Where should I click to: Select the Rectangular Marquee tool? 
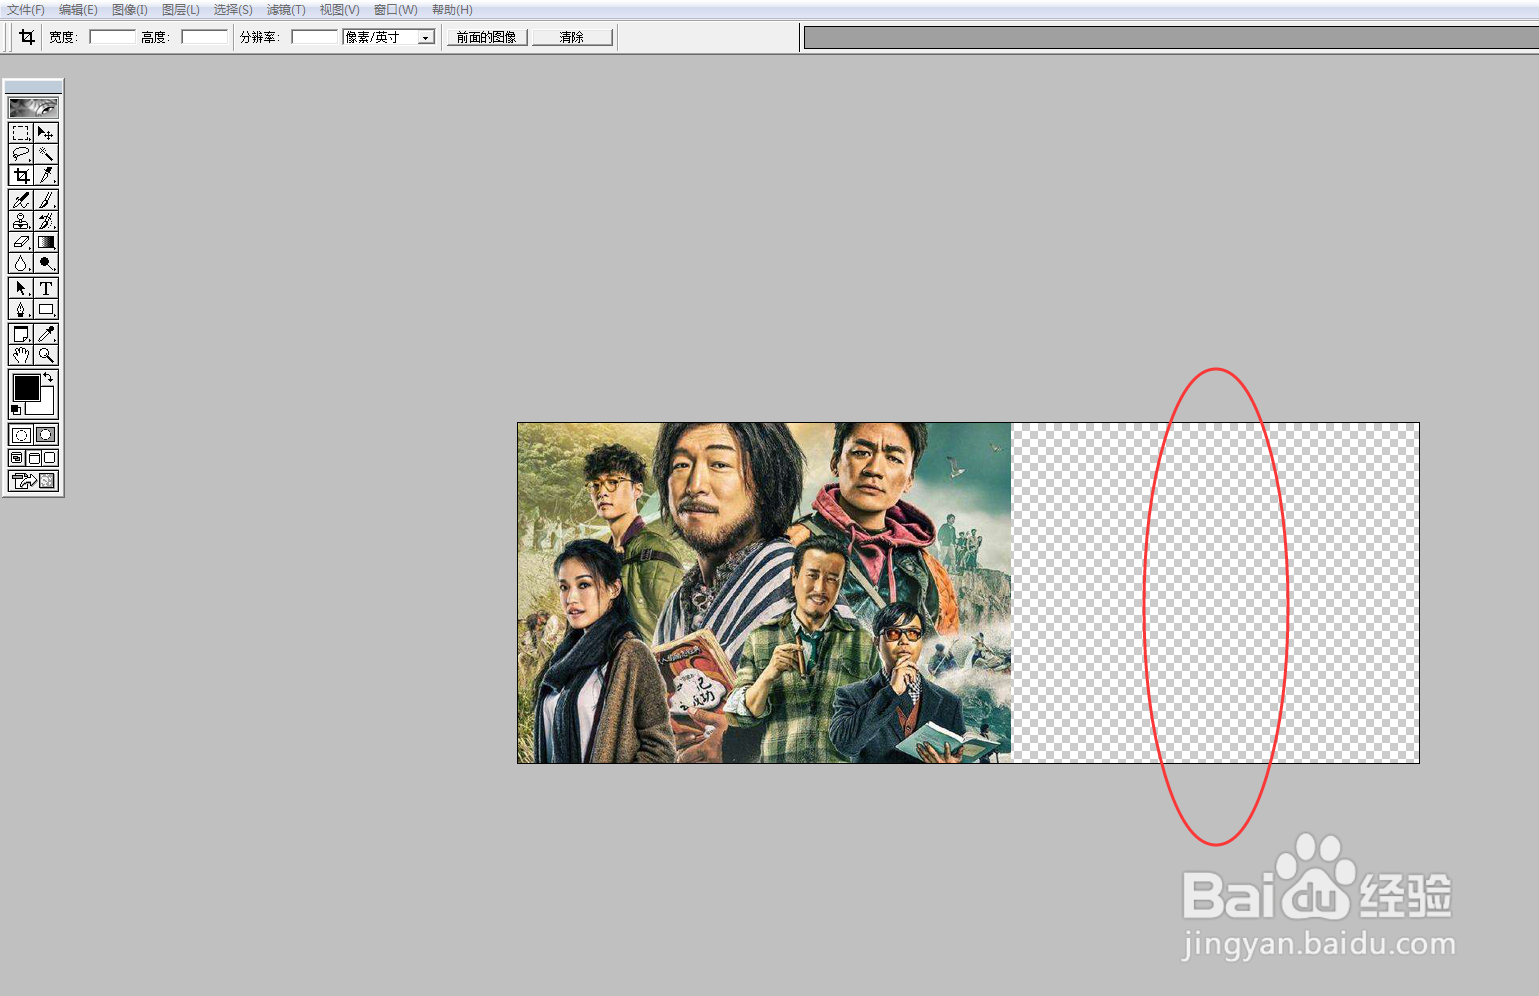click(x=21, y=133)
